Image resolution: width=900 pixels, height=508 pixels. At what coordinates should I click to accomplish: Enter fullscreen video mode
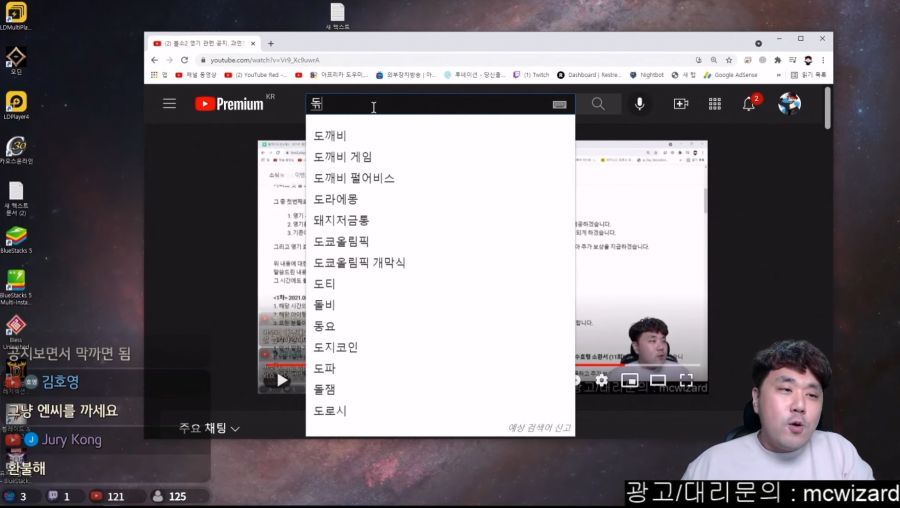pos(686,379)
